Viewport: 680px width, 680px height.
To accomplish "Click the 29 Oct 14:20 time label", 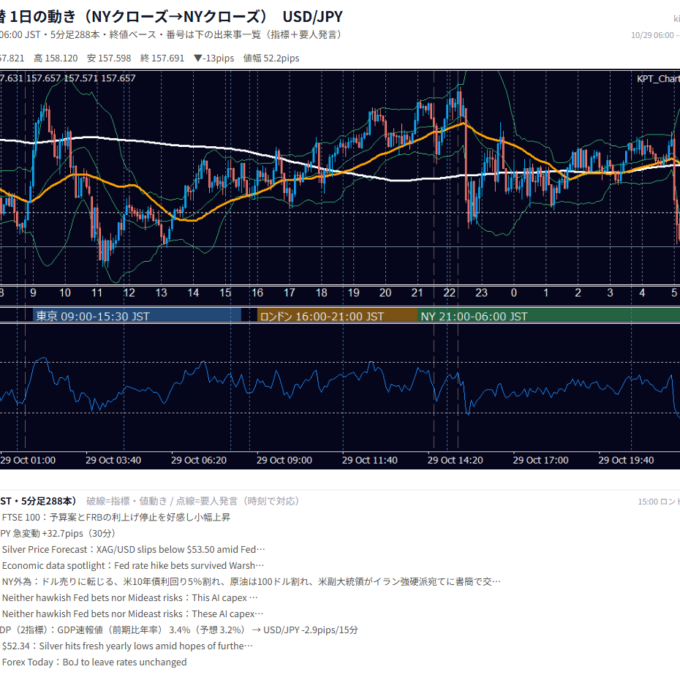I will point(455,460).
